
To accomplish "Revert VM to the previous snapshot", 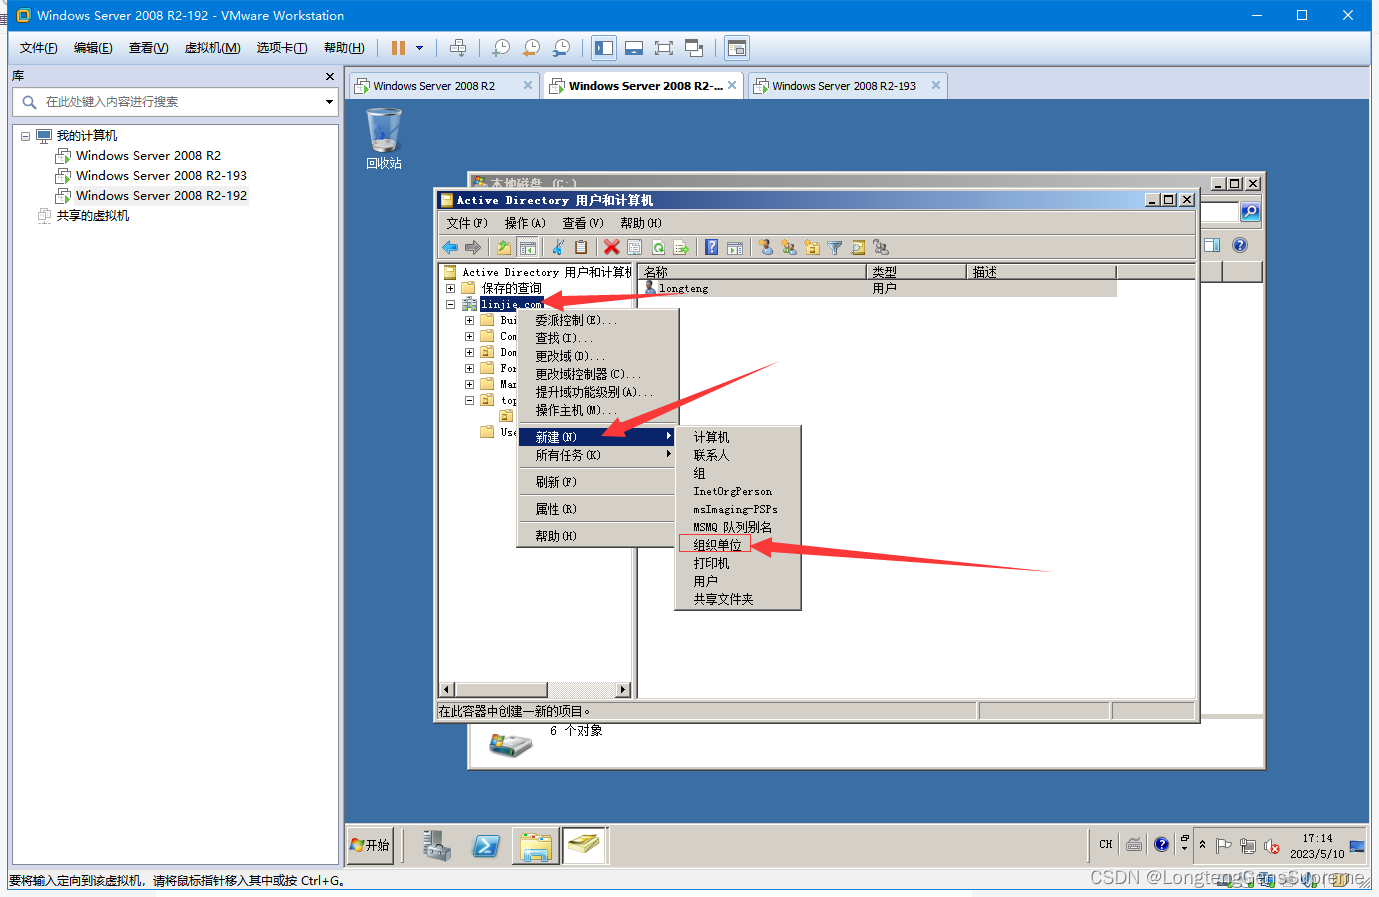I will (532, 48).
